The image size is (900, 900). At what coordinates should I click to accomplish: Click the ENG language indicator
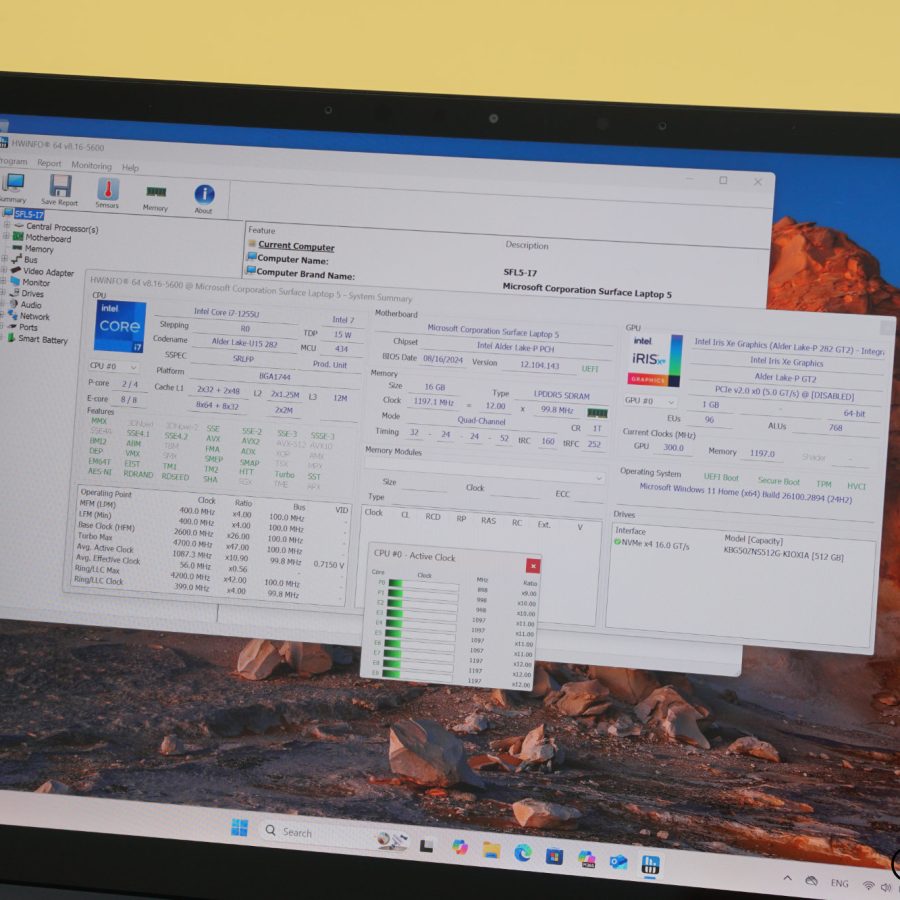[x=839, y=883]
